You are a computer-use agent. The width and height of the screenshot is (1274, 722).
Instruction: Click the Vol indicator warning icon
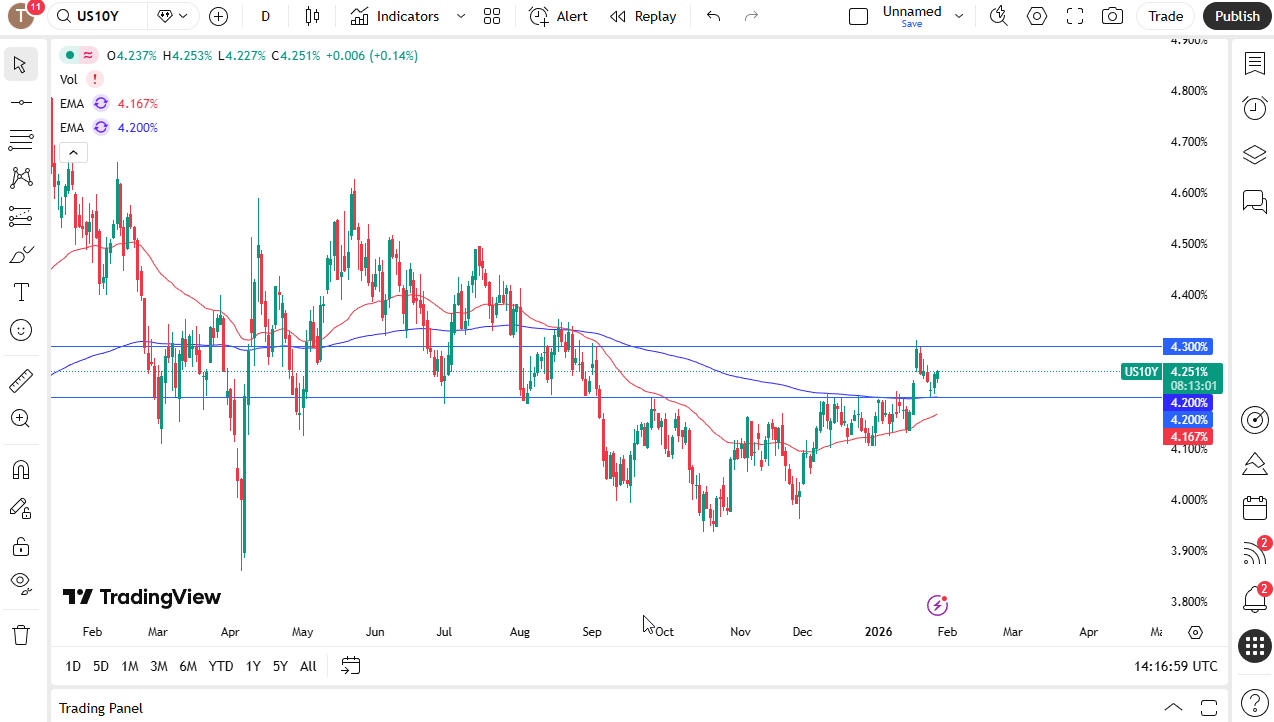click(x=95, y=79)
